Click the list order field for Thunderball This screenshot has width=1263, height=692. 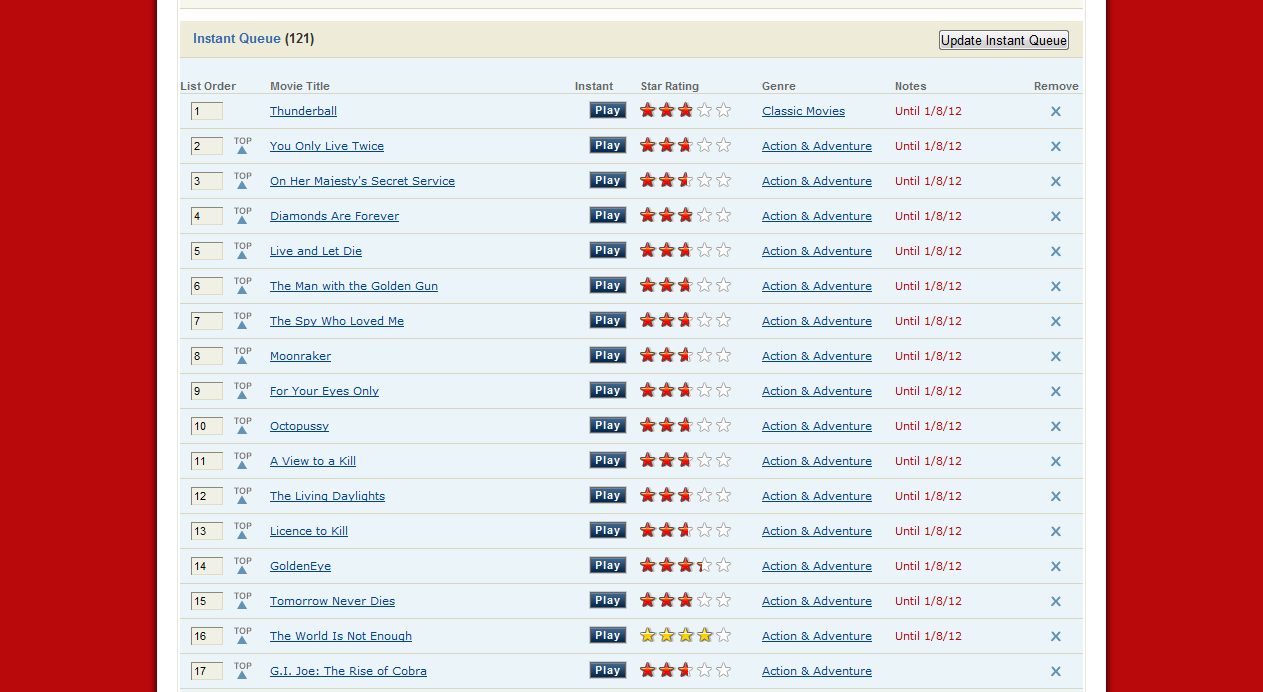[x=206, y=111]
